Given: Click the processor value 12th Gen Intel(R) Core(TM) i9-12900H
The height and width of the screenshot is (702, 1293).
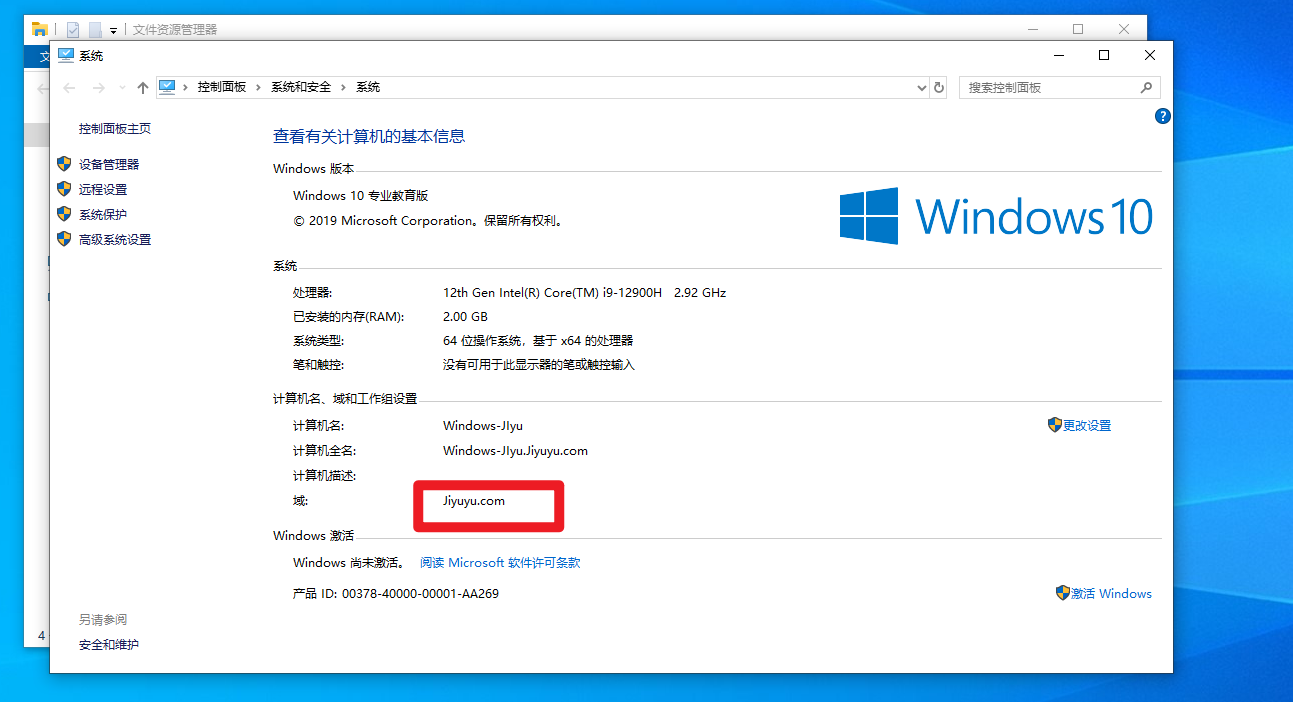Looking at the screenshot, I should (x=553, y=293).
